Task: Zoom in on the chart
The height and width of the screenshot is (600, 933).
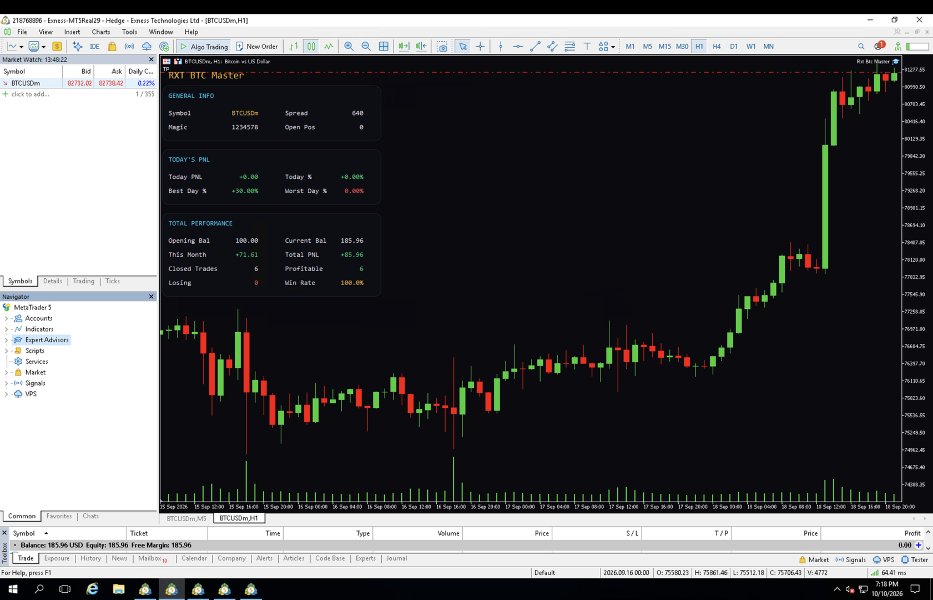Action: [349, 46]
